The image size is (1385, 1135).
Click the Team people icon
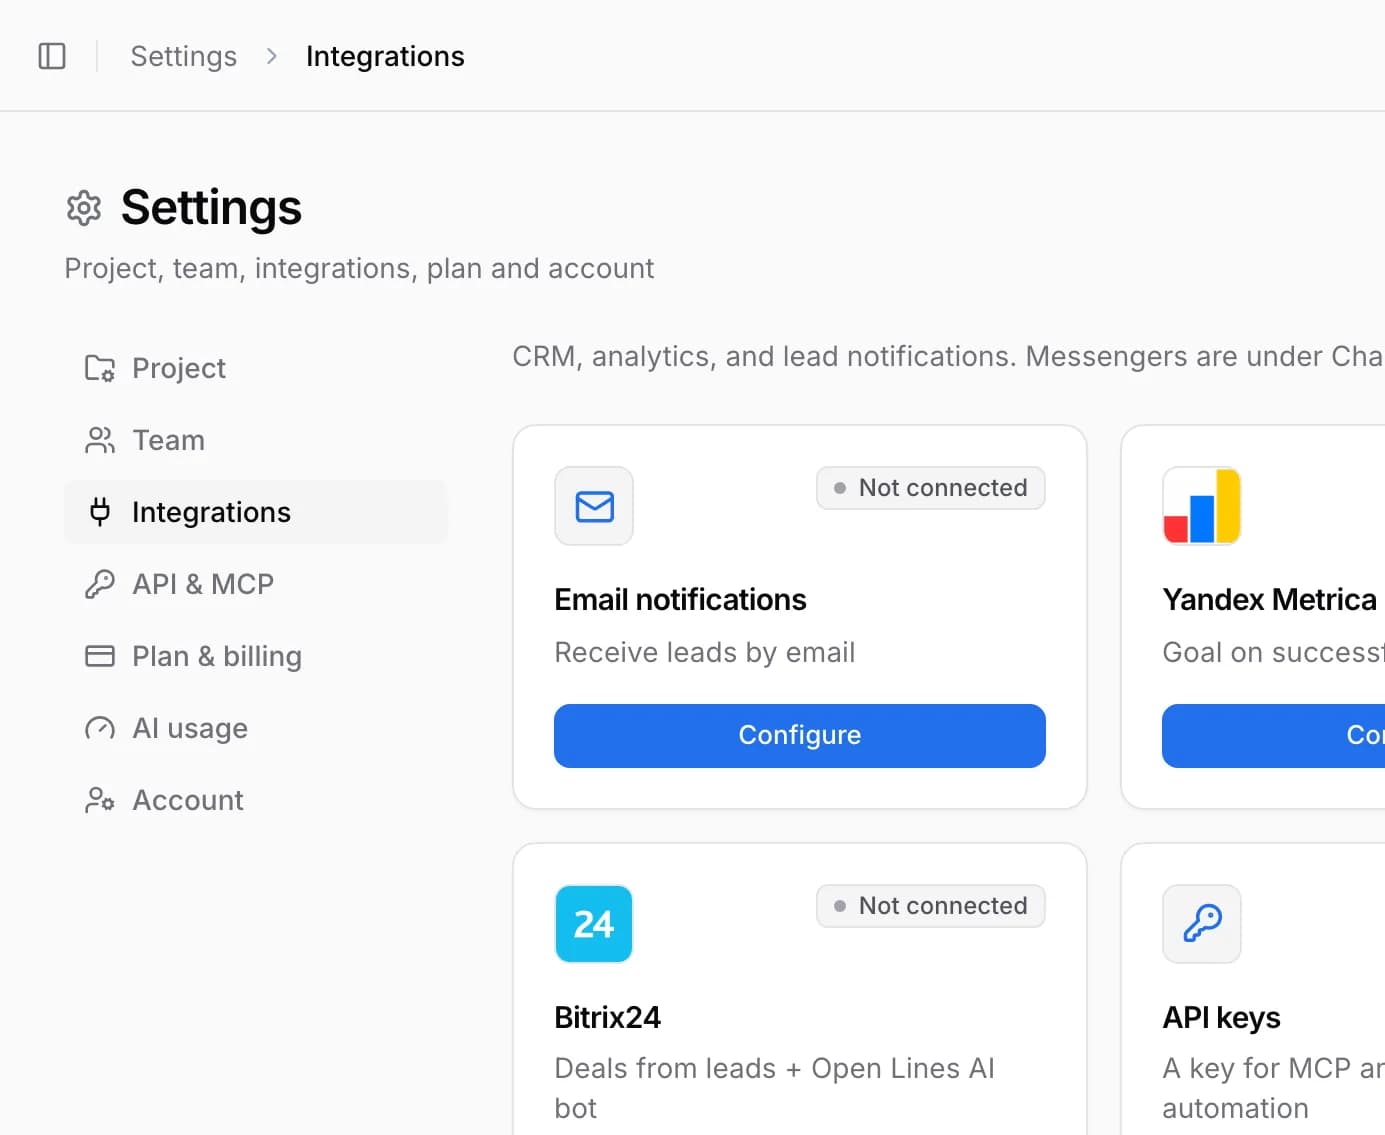click(99, 440)
